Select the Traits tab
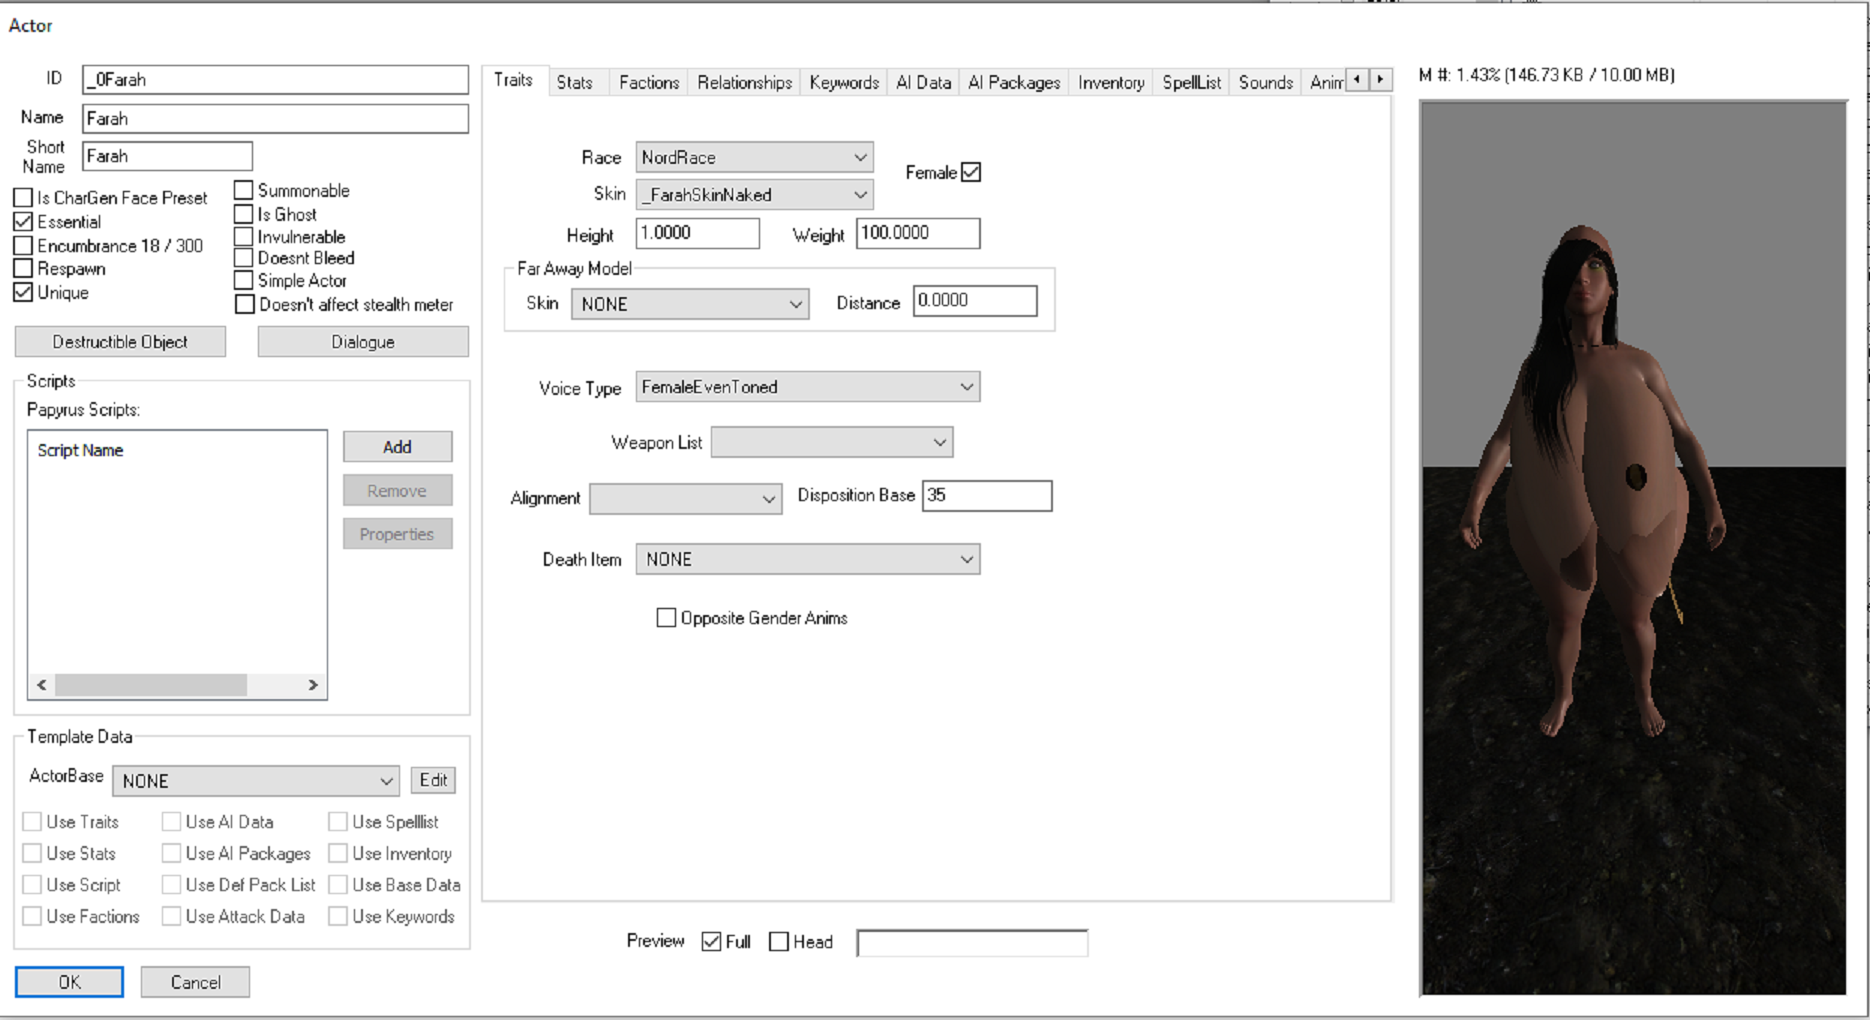Screen dimensions: 1870x1020 pos(514,80)
